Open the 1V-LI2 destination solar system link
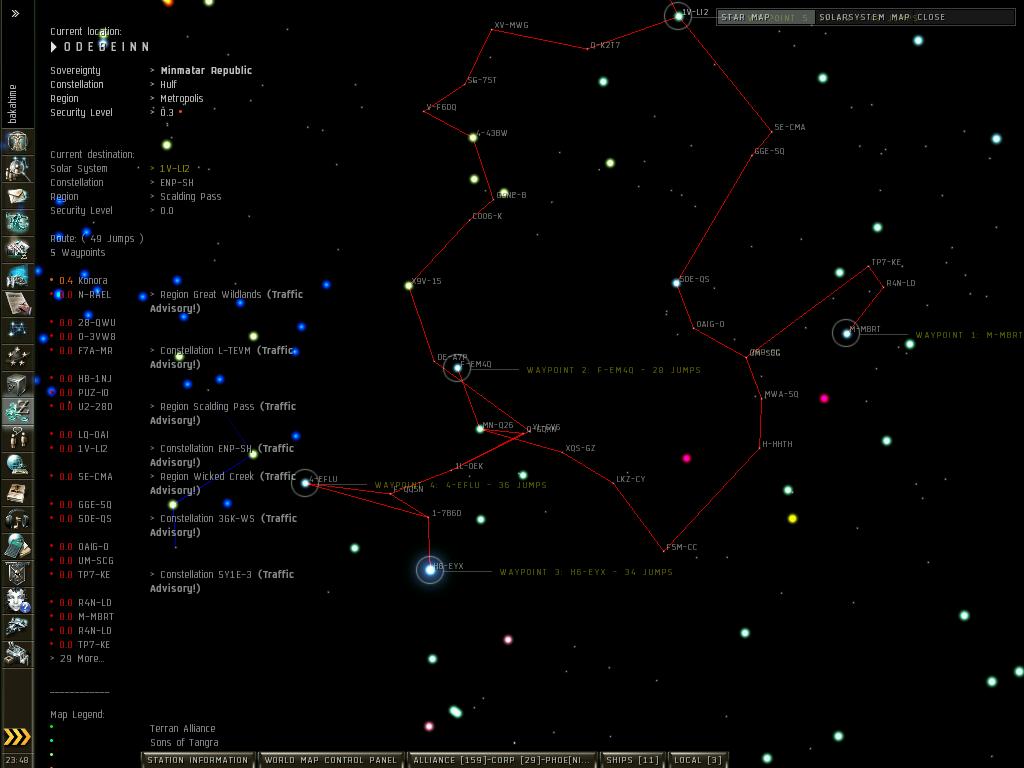This screenshot has height=768, width=1024. [174, 168]
